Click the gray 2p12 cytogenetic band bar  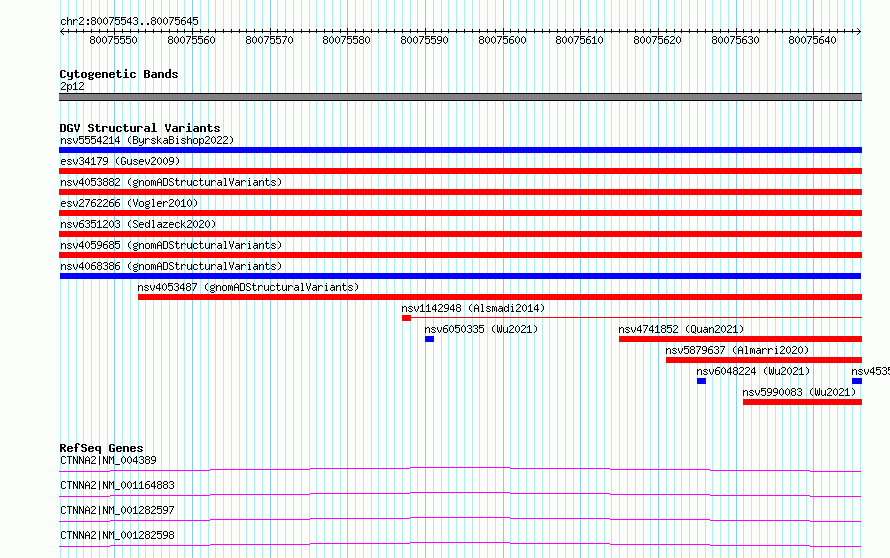[x=460, y=97]
